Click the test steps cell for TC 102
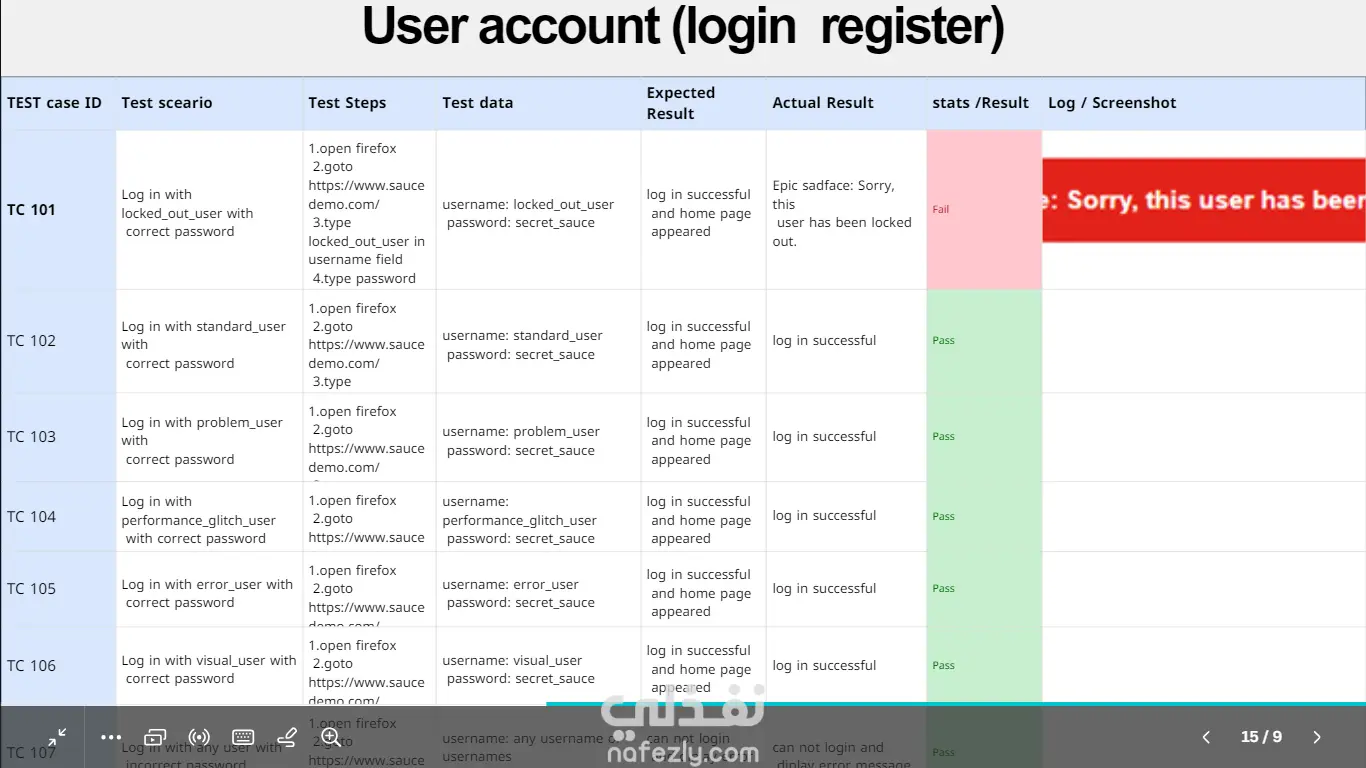1366x768 pixels. [369, 341]
